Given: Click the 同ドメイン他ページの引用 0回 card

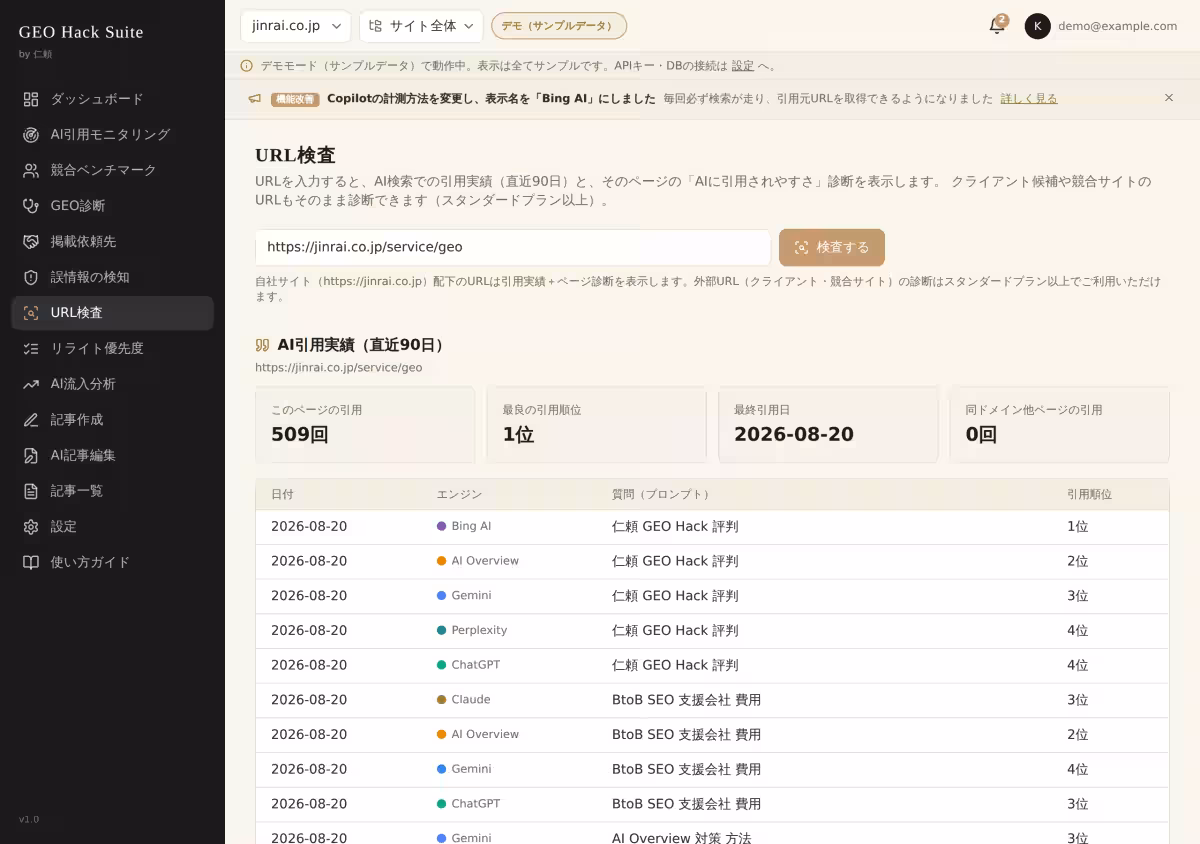Looking at the screenshot, I should 1059,425.
